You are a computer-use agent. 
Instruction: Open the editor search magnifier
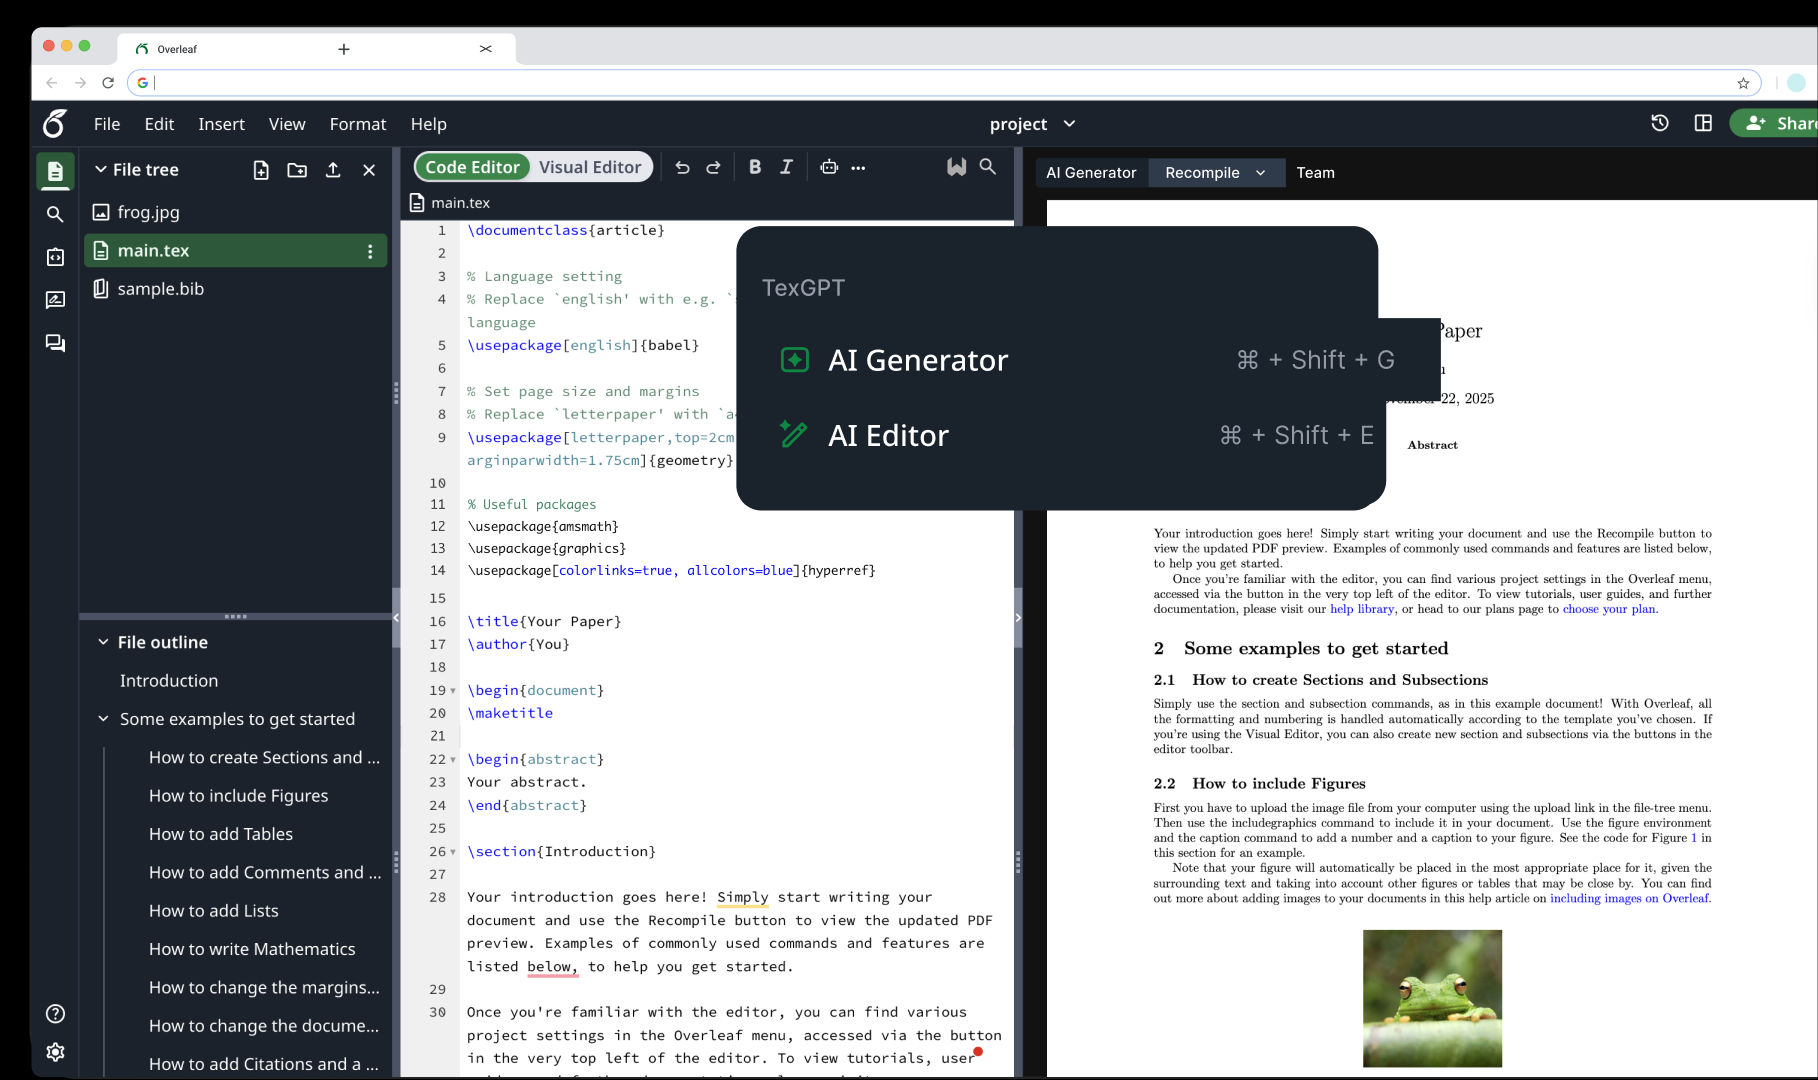coord(988,167)
